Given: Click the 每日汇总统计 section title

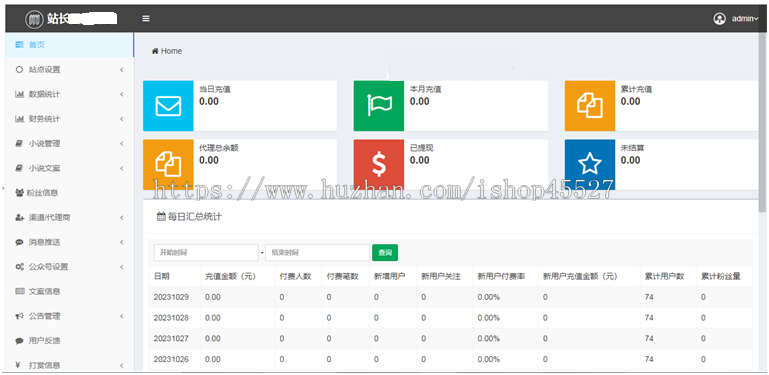Looking at the screenshot, I should tap(195, 216).
